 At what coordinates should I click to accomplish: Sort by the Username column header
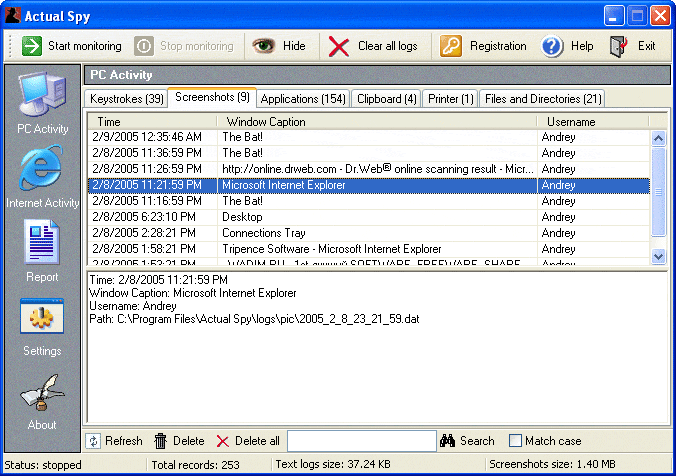pos(593,122)
